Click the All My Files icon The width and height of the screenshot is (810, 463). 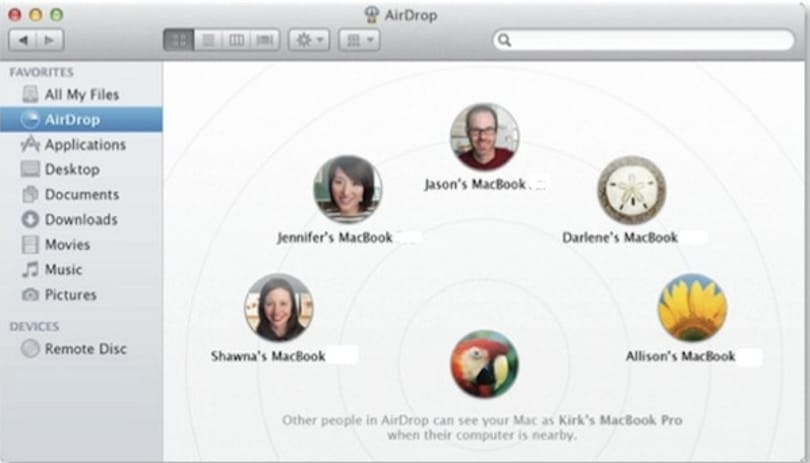tap(30, 95)
